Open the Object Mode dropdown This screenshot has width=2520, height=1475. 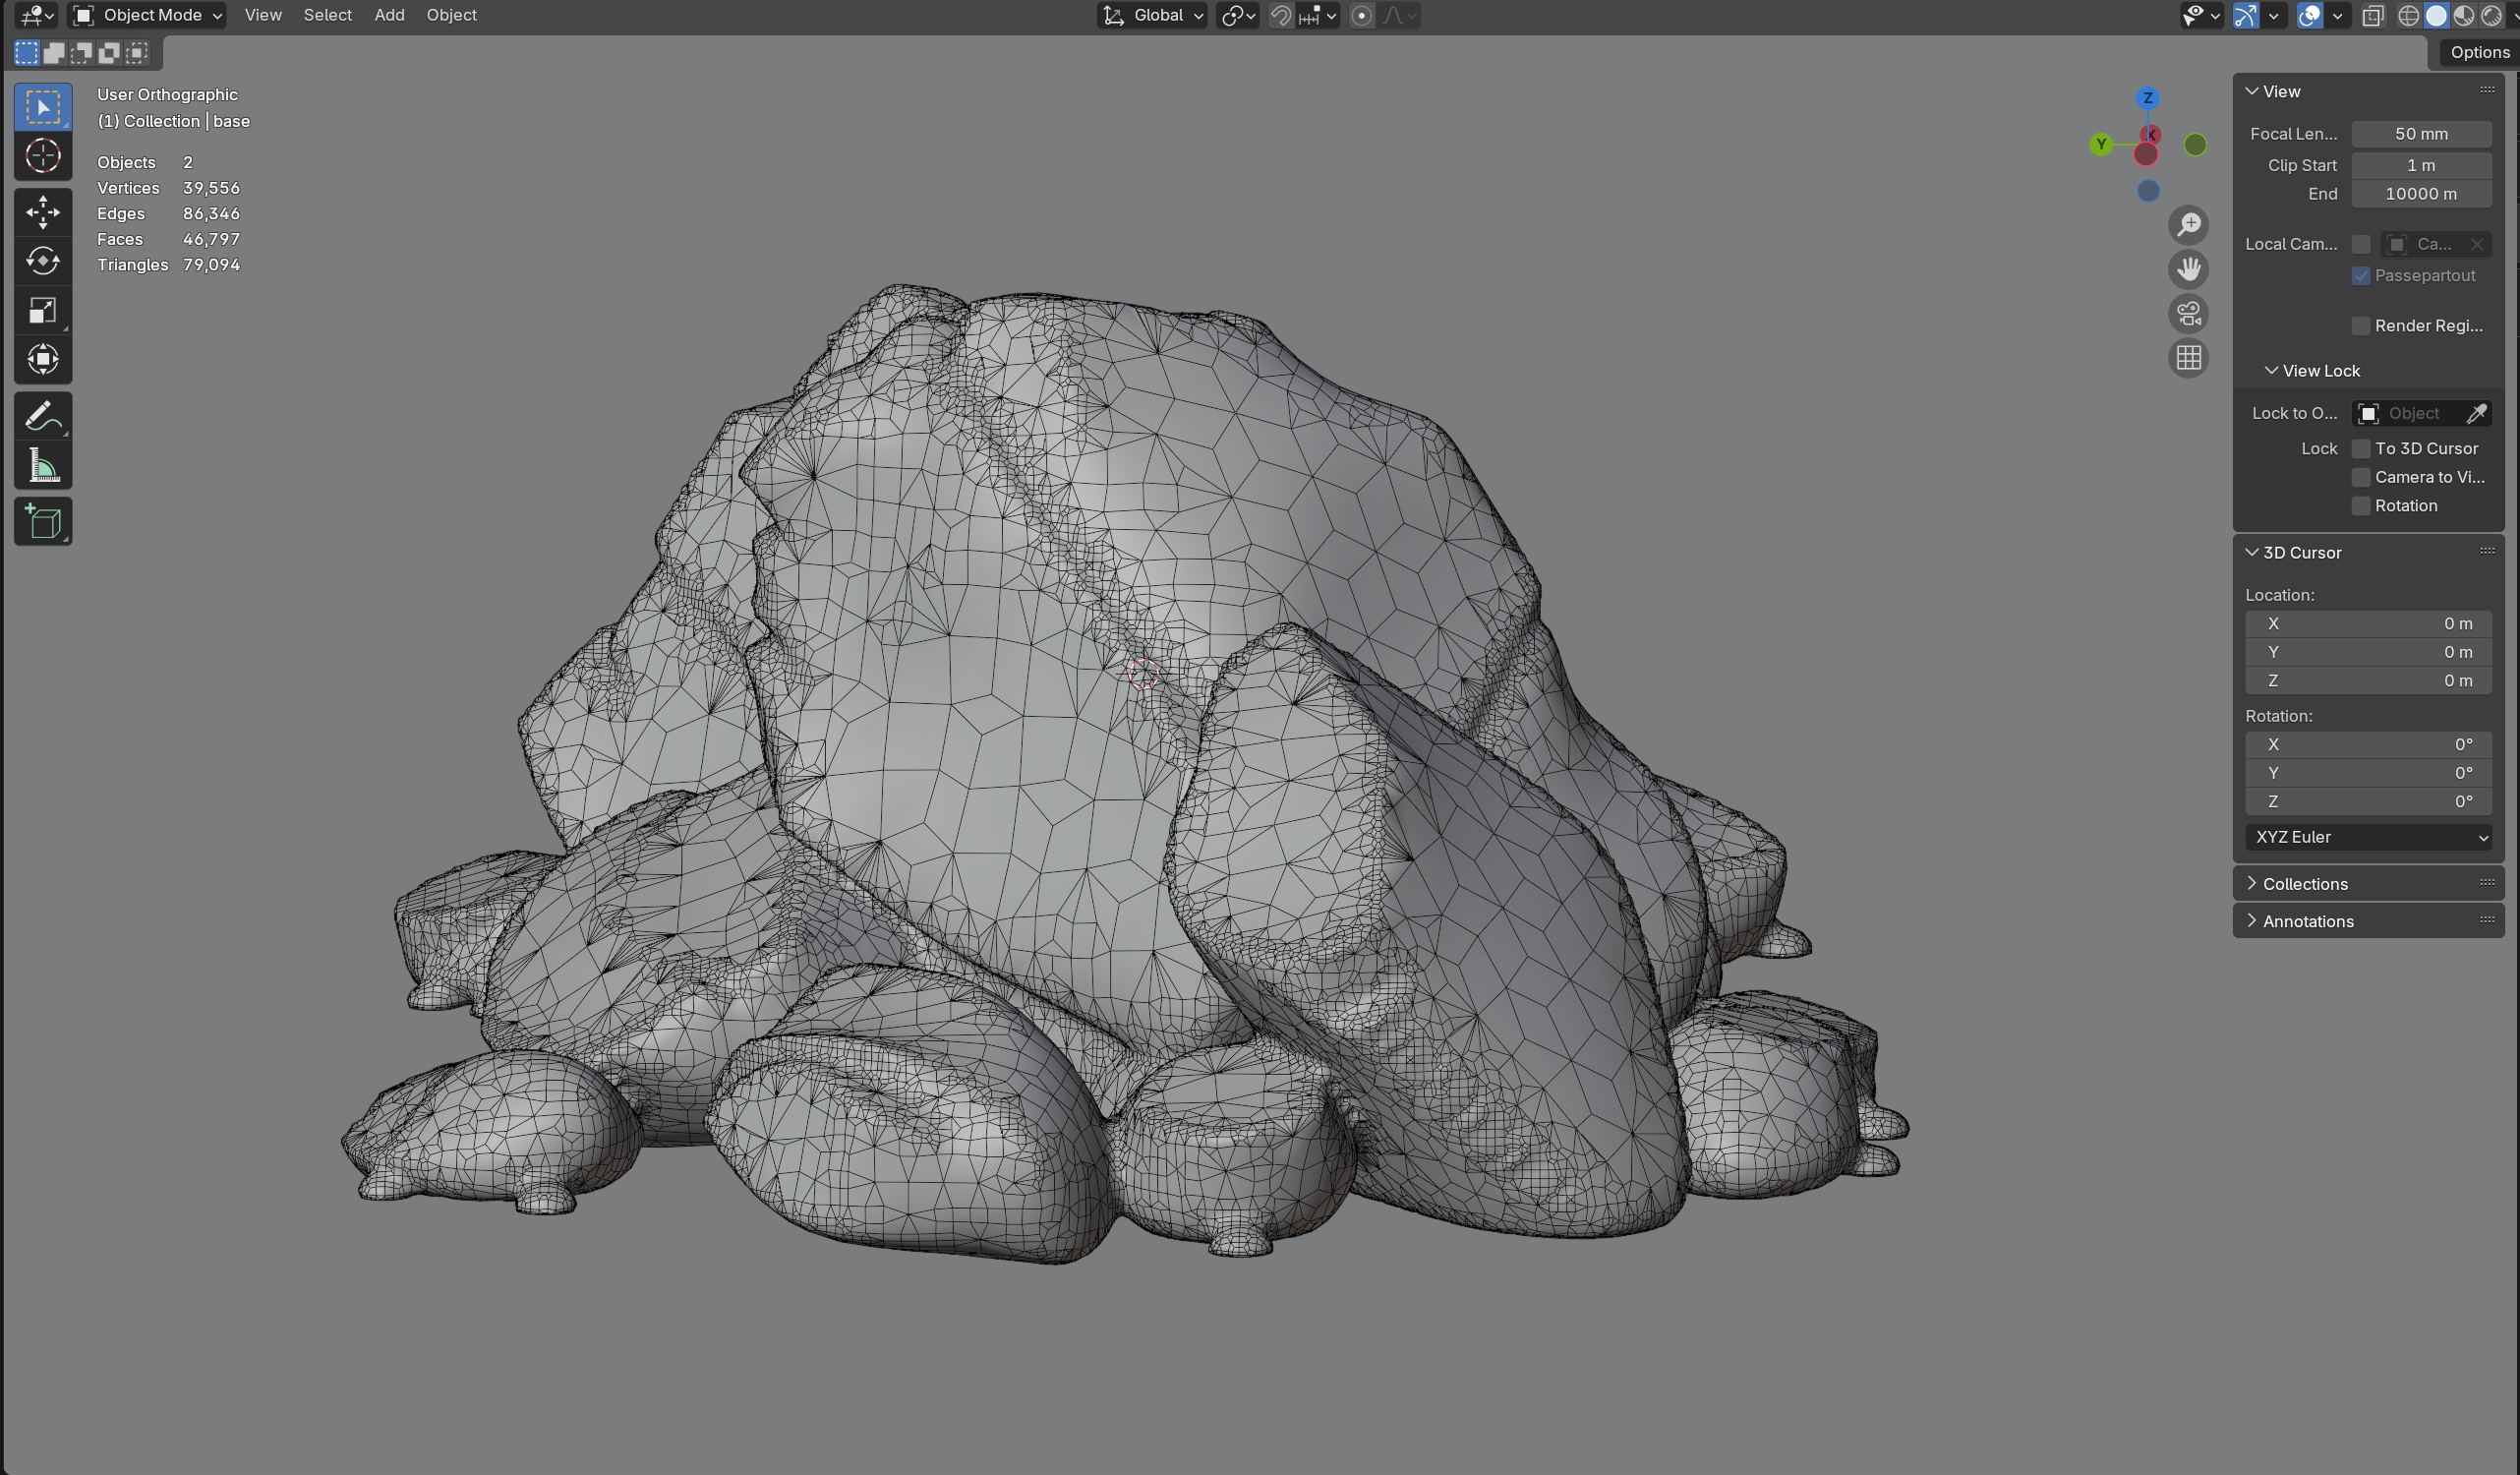(149, 15)
